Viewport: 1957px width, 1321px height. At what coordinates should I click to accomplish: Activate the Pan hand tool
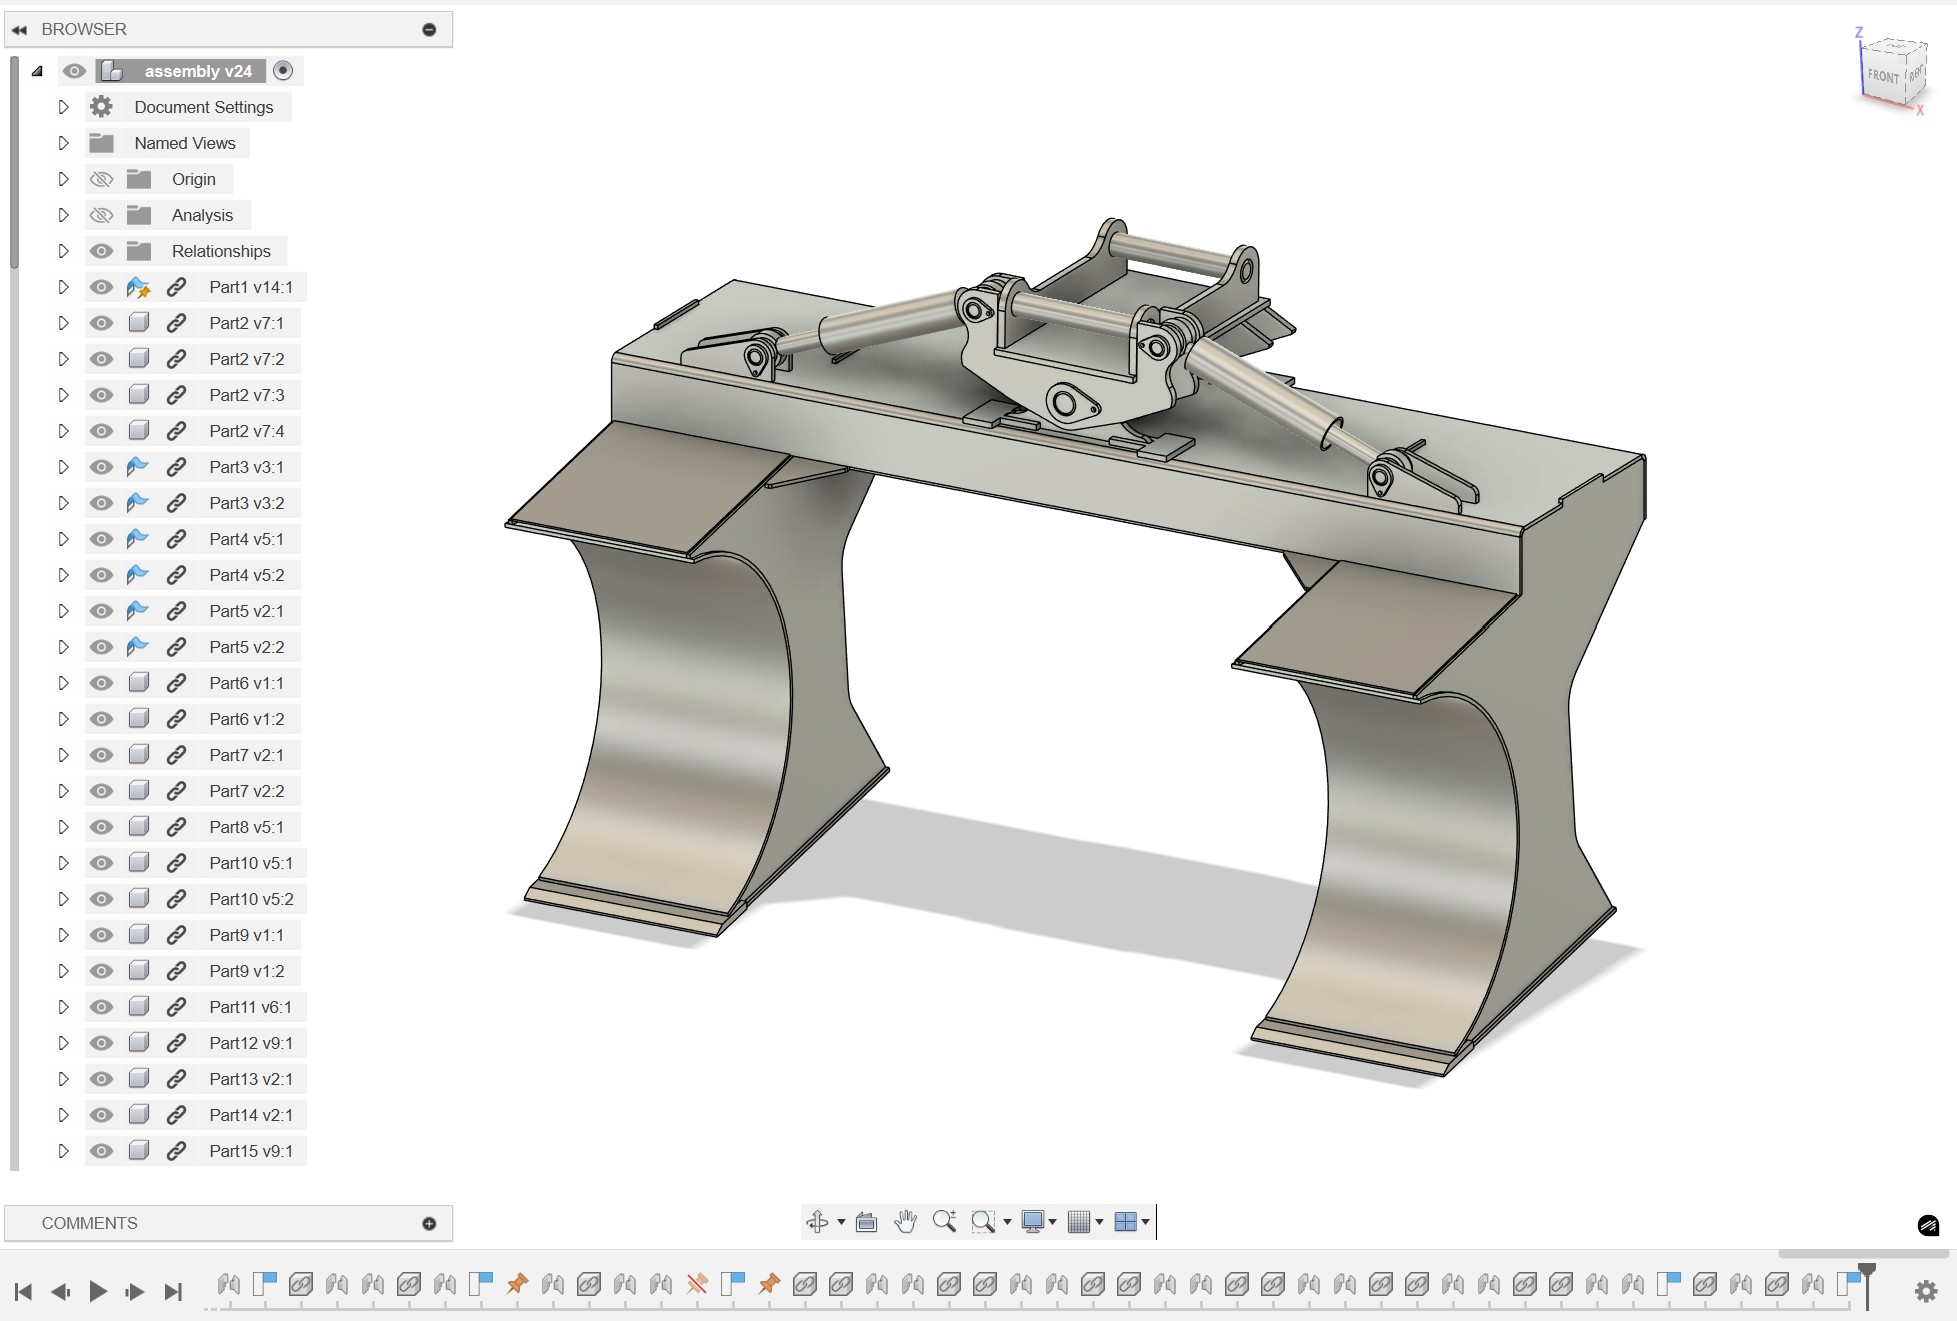[x=905, y=1221]
